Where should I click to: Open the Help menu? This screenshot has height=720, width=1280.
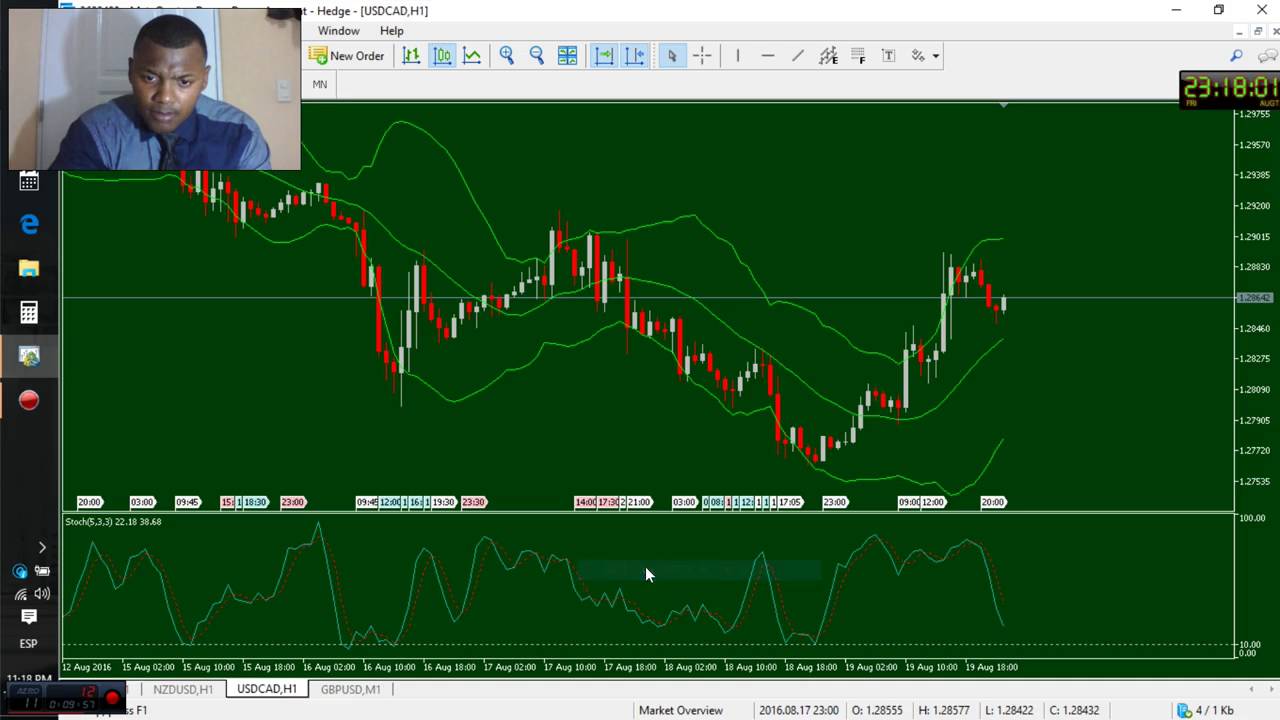pyautogui.click(x=392, y=31)
